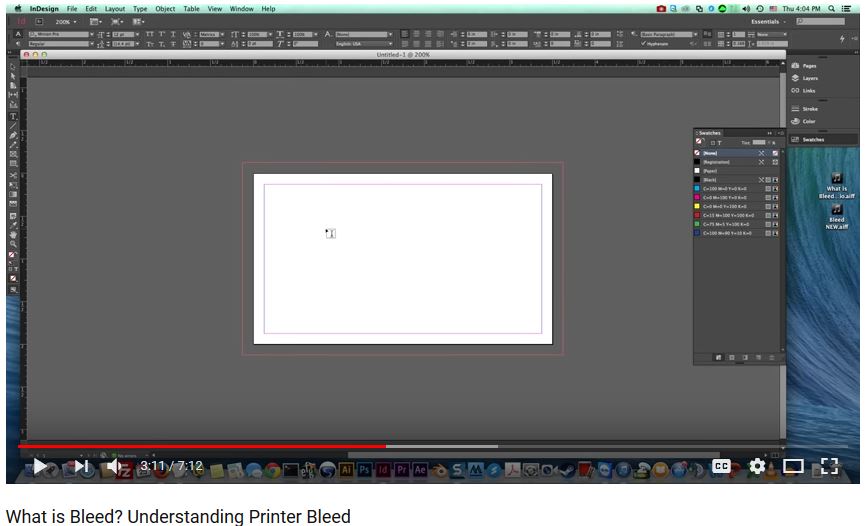
Task: Toggle closed captions on the video
Action: [x=721, y=466]
